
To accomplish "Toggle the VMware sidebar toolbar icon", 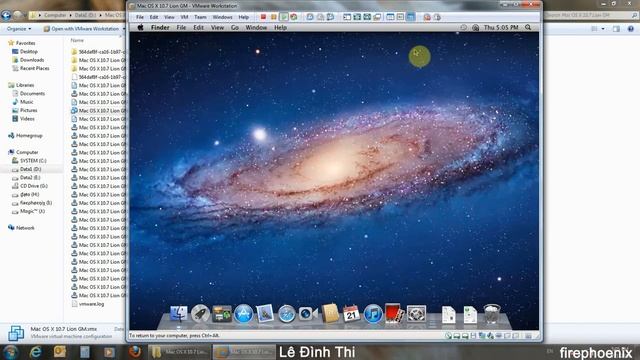I will point(347,17).
